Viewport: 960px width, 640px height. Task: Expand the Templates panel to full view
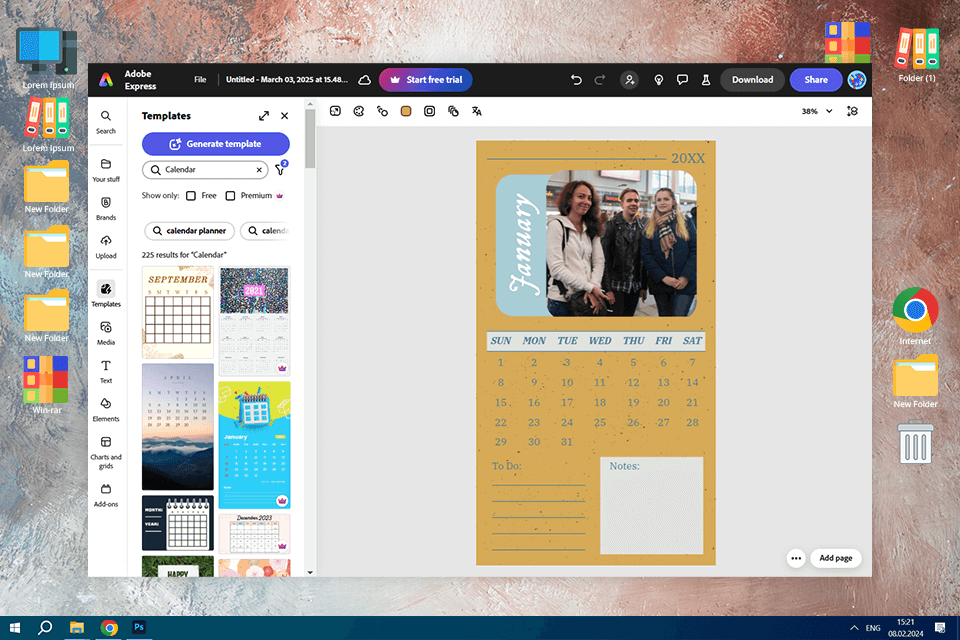264,116
